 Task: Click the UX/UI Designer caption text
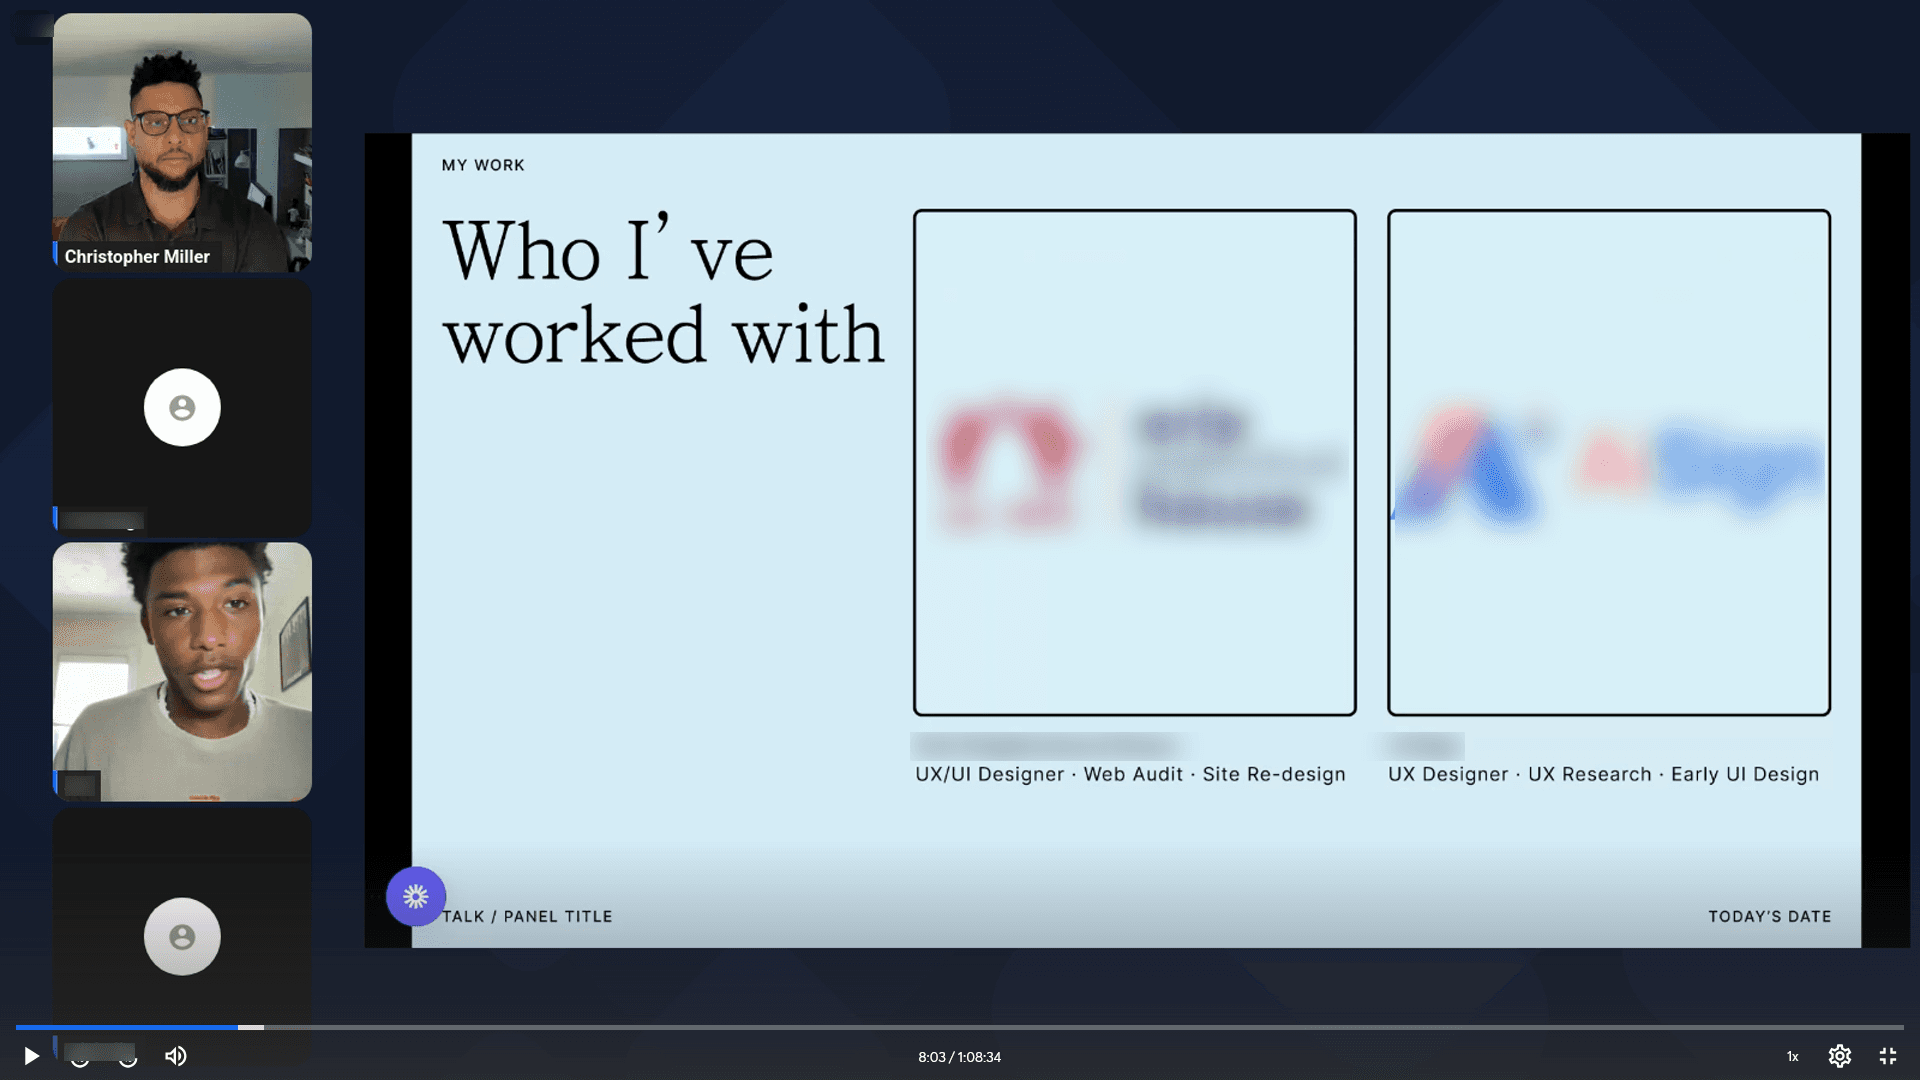point(1130,774)
